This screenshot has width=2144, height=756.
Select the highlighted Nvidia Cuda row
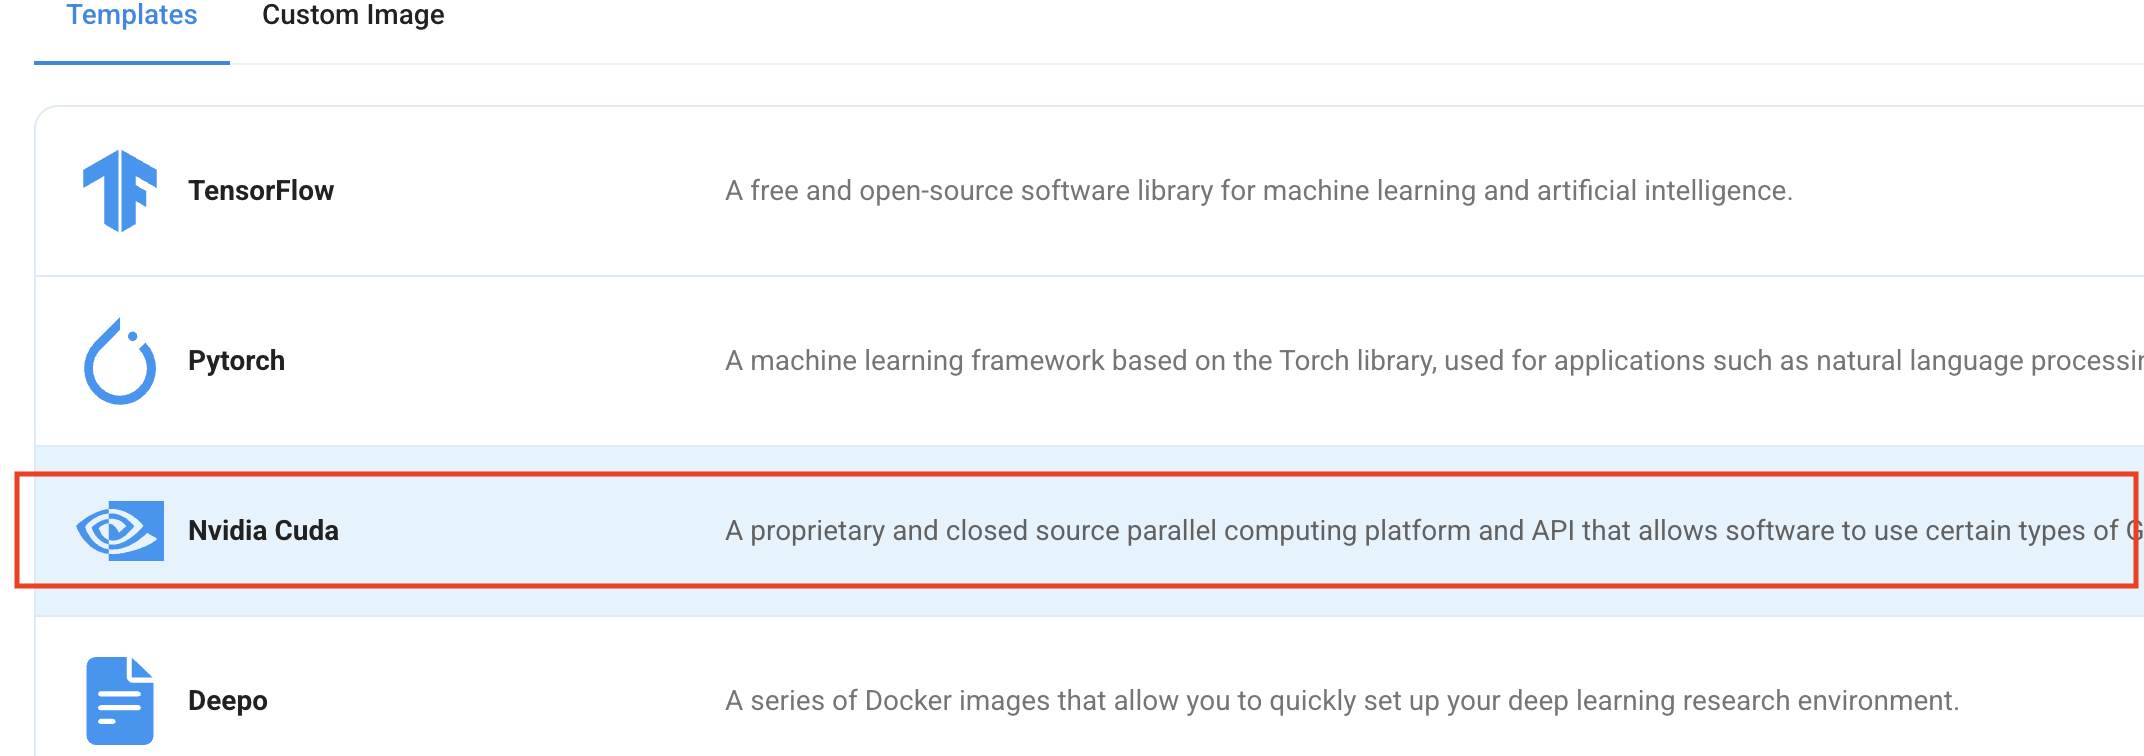coord(1090,531)
